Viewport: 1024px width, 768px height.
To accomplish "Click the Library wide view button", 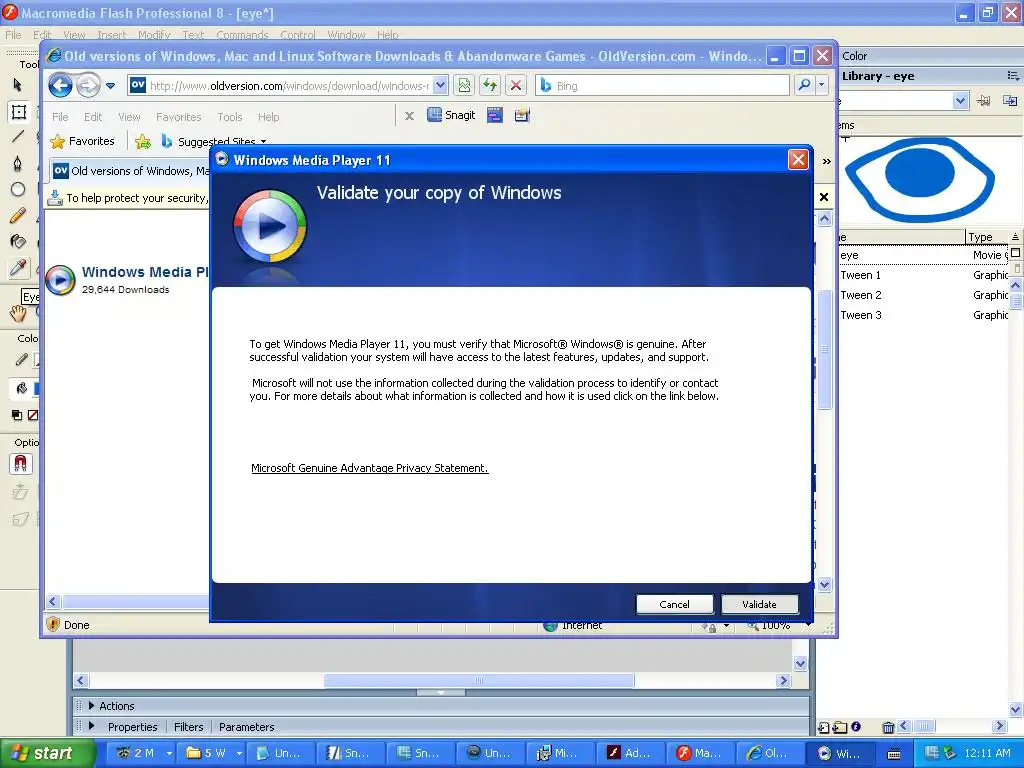I will click(1016, 253).
